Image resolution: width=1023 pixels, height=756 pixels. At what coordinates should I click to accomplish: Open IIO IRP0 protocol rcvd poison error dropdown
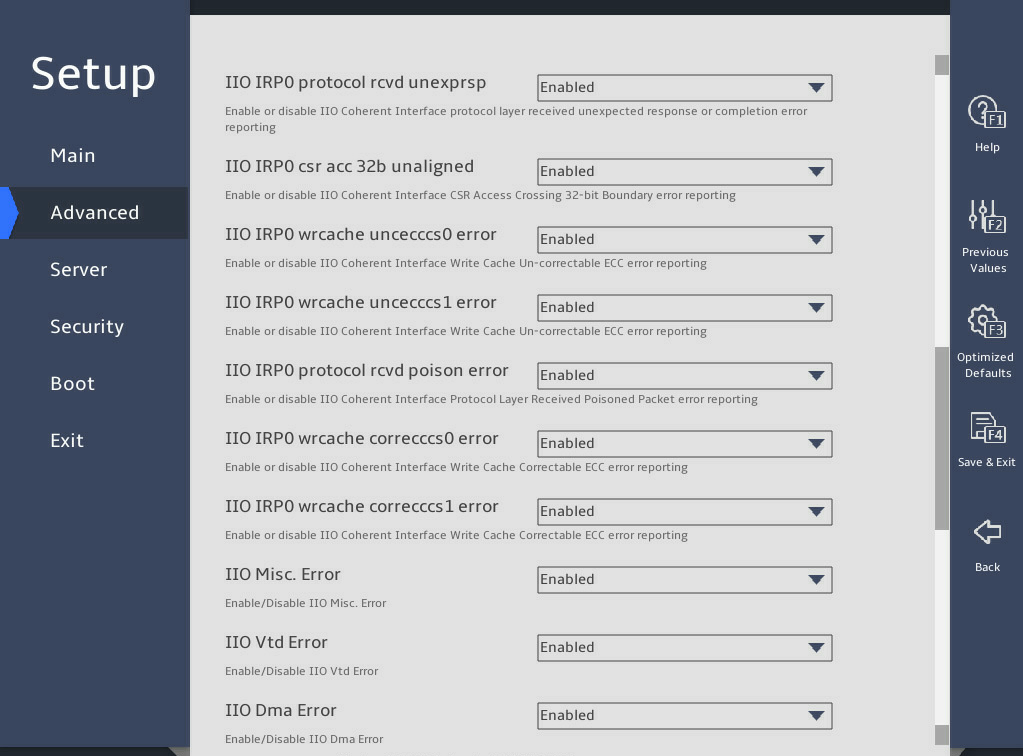684,376
